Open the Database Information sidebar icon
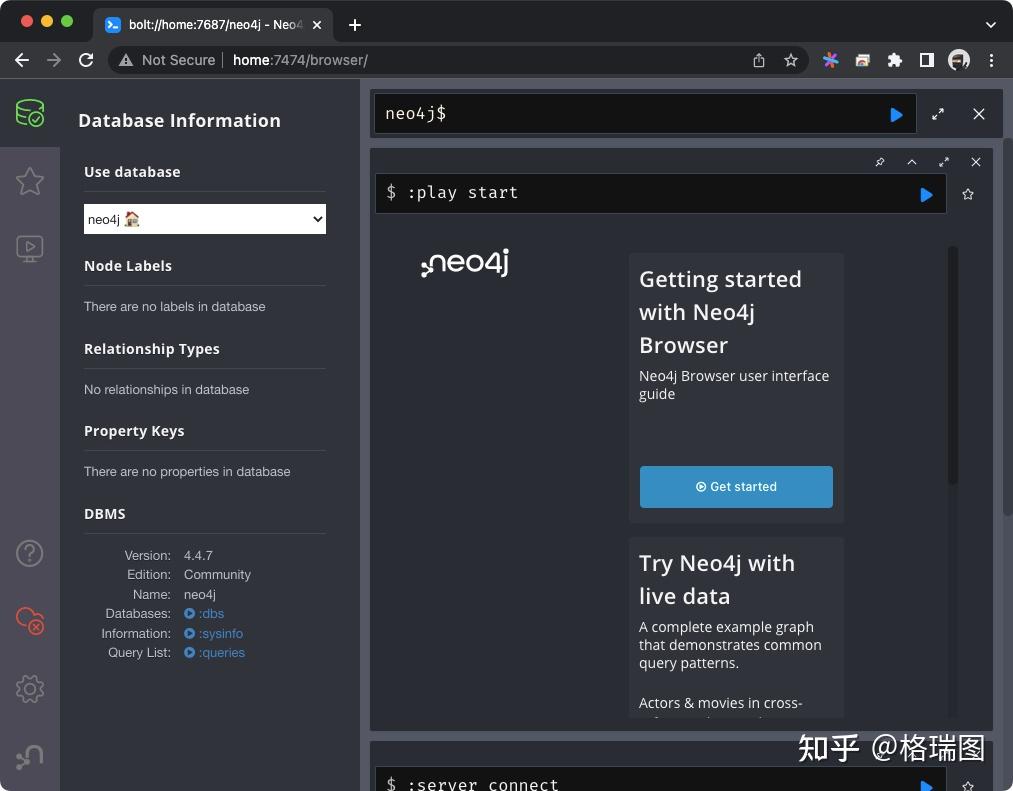The image size is (1013, 791). point(30,113)
